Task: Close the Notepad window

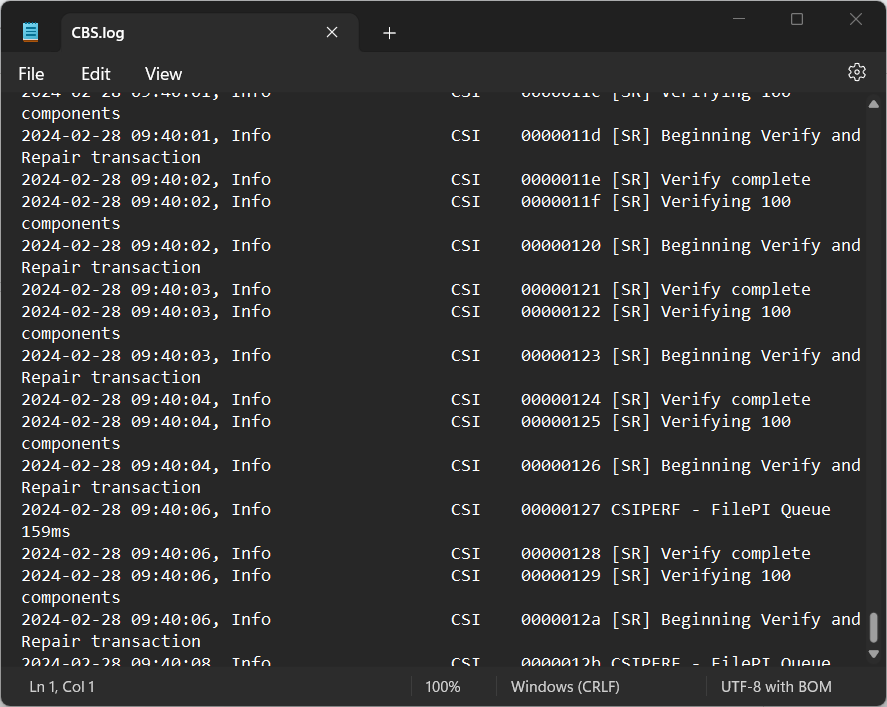Action: point(856,19)
